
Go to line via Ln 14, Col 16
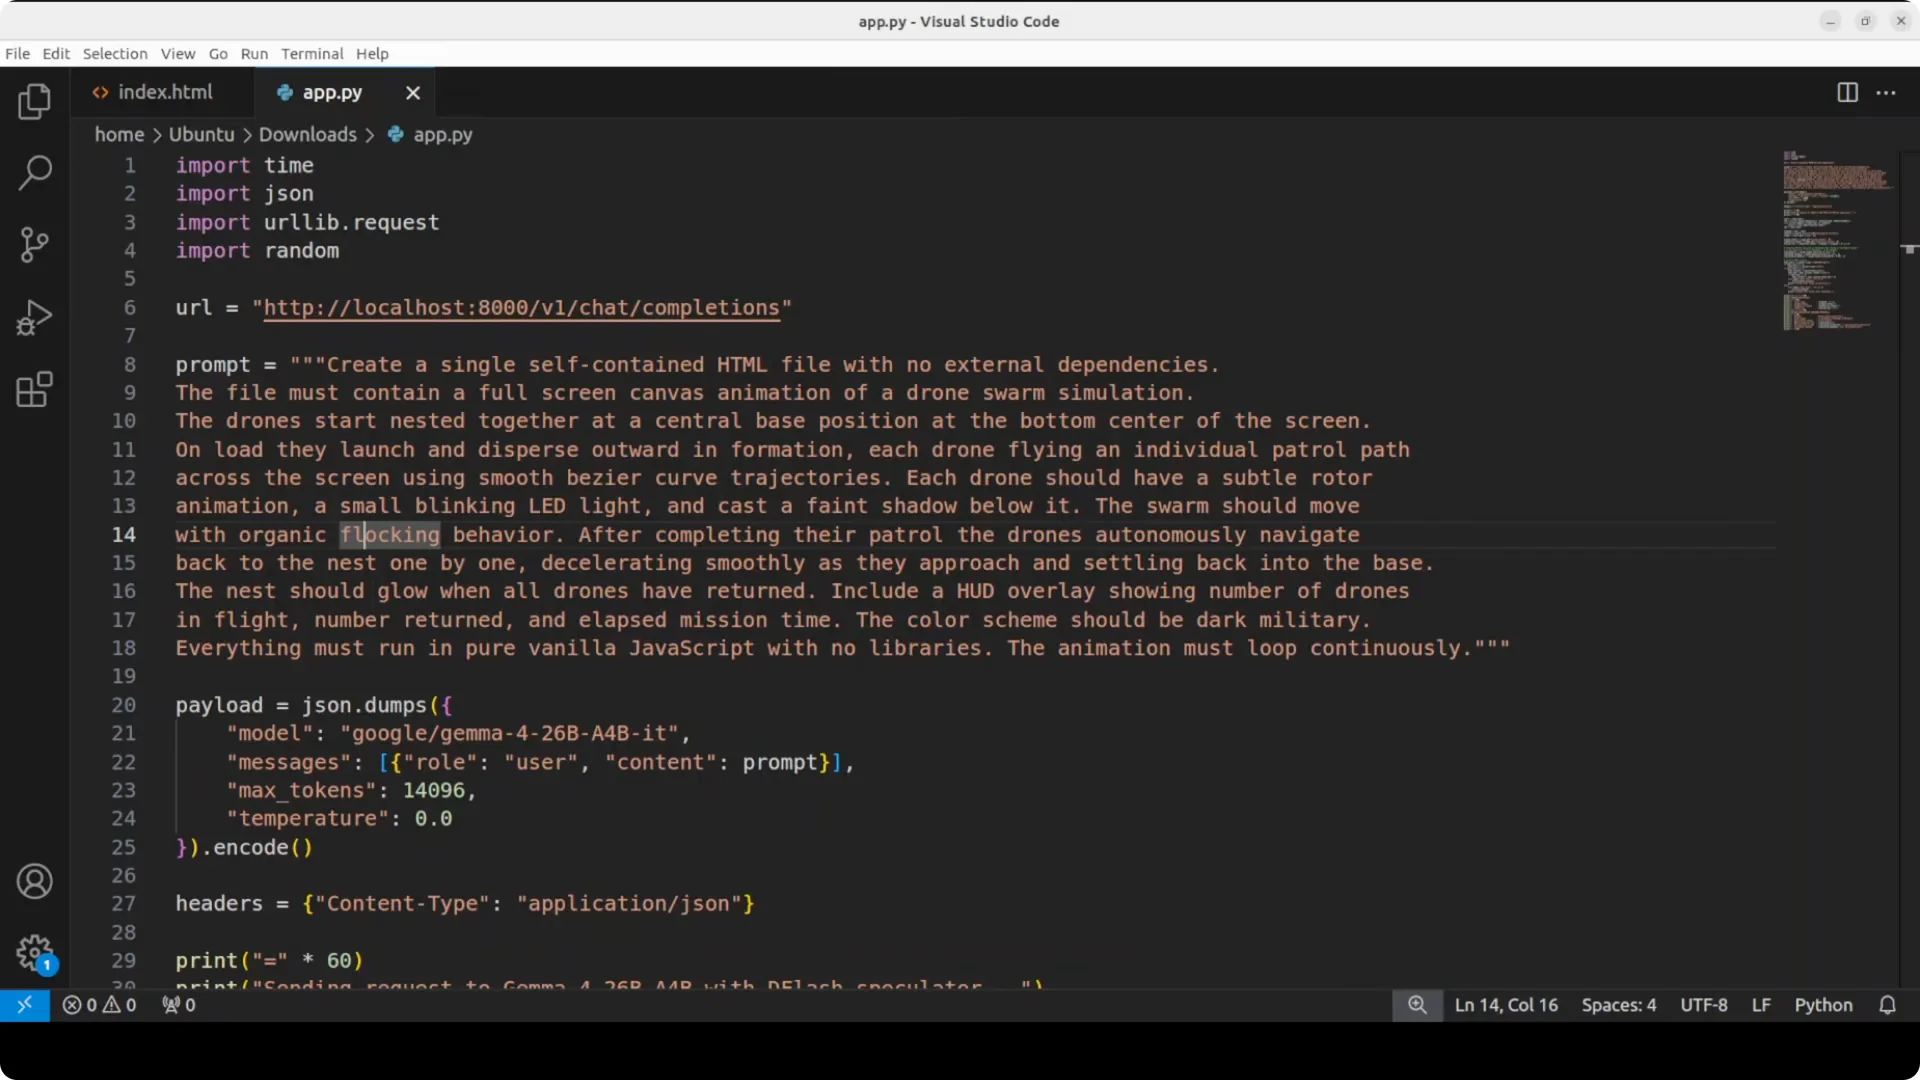click(1506, 1005)
